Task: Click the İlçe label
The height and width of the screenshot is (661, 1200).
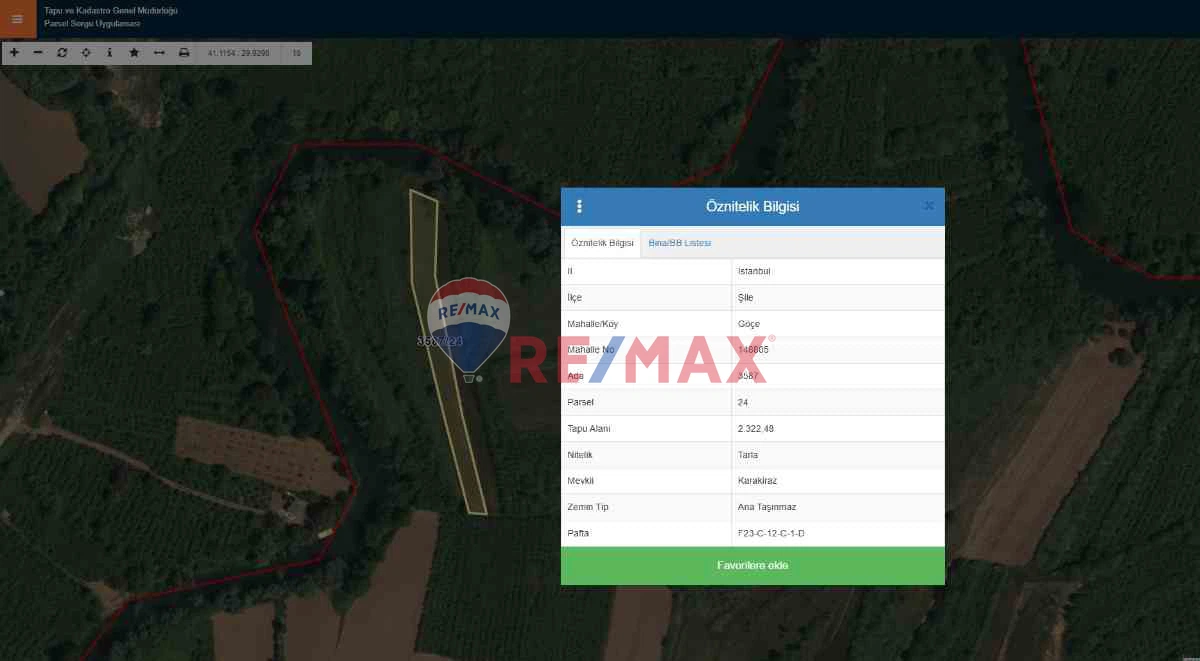Action: [574, 297]
